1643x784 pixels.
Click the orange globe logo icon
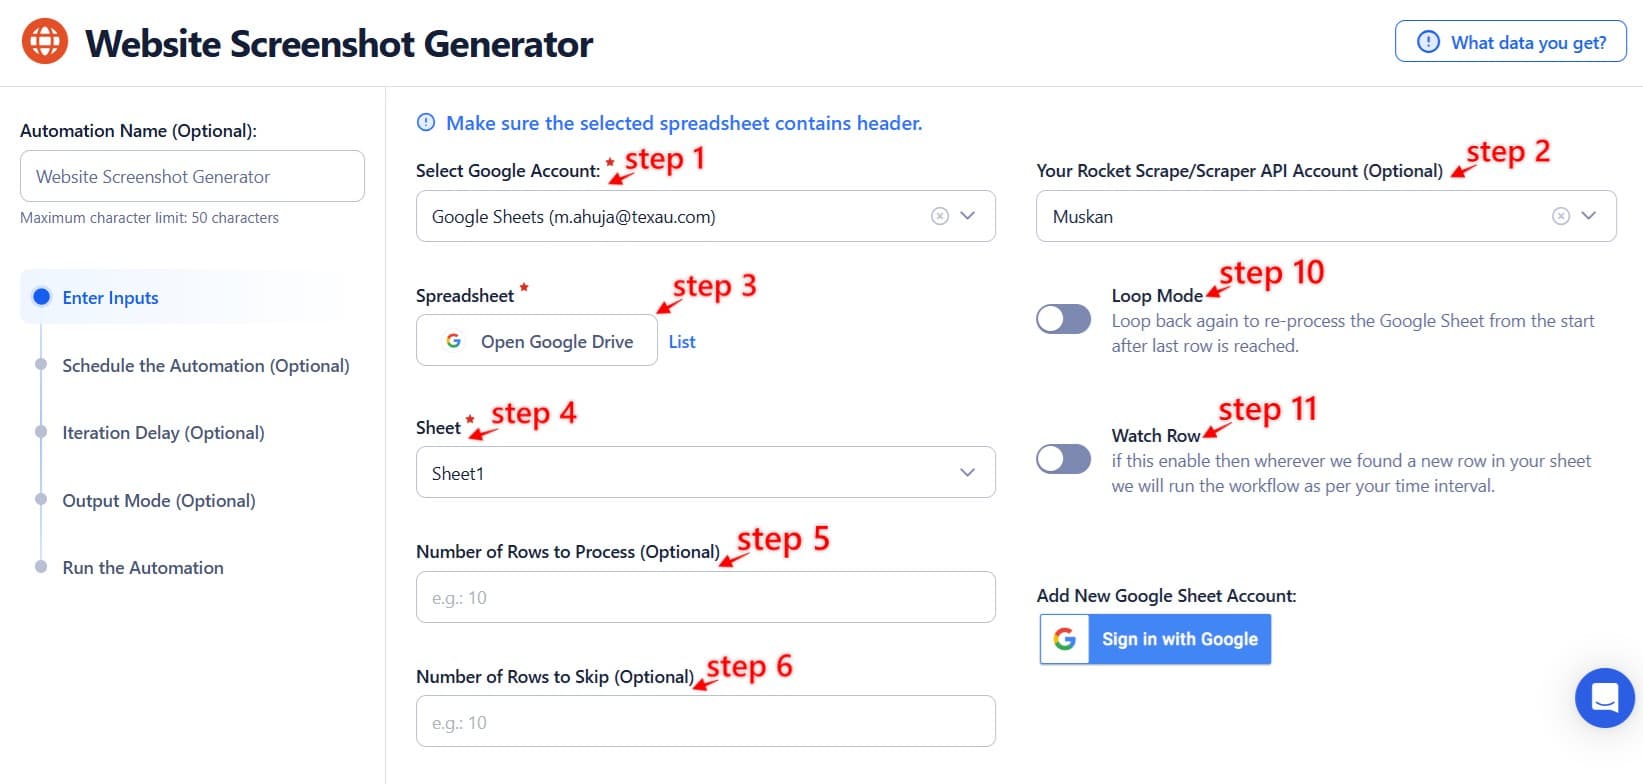pos(45,42)
